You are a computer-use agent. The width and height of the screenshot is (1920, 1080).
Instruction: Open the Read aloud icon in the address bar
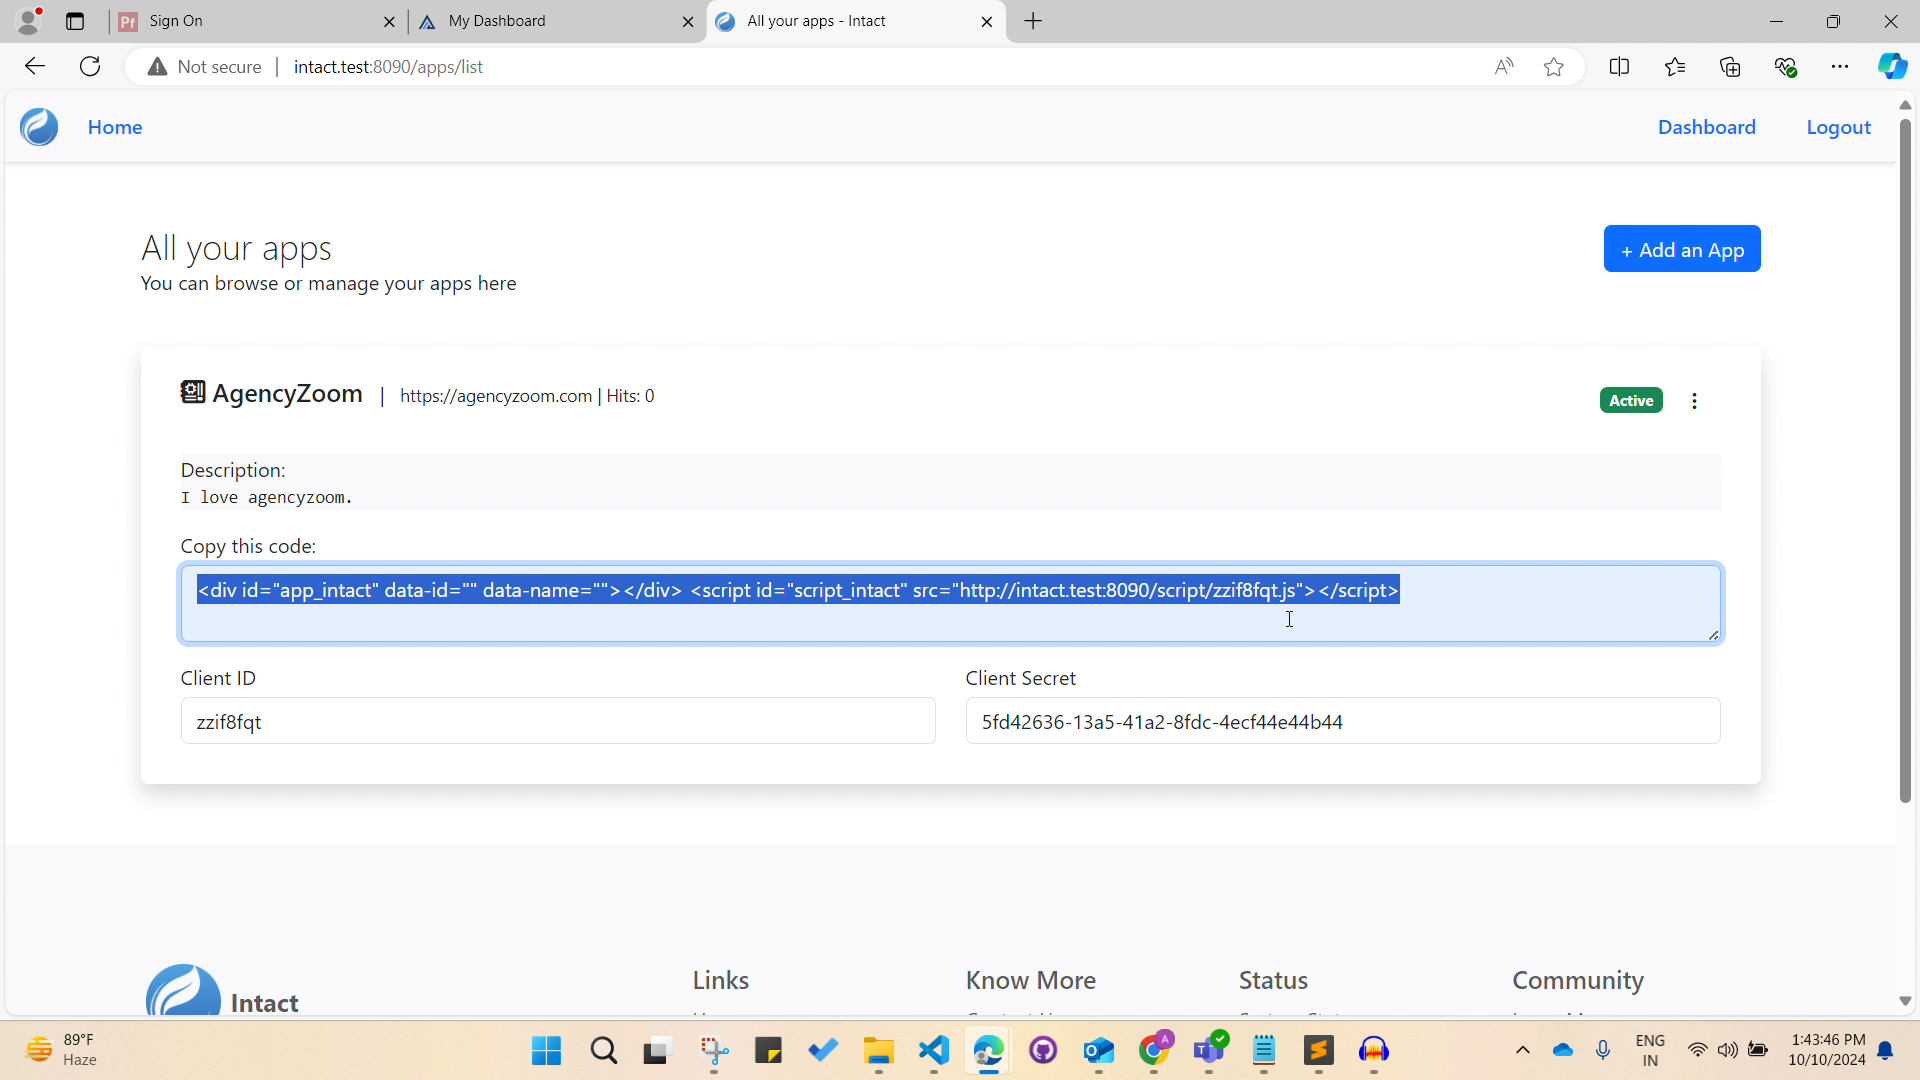1504,67
